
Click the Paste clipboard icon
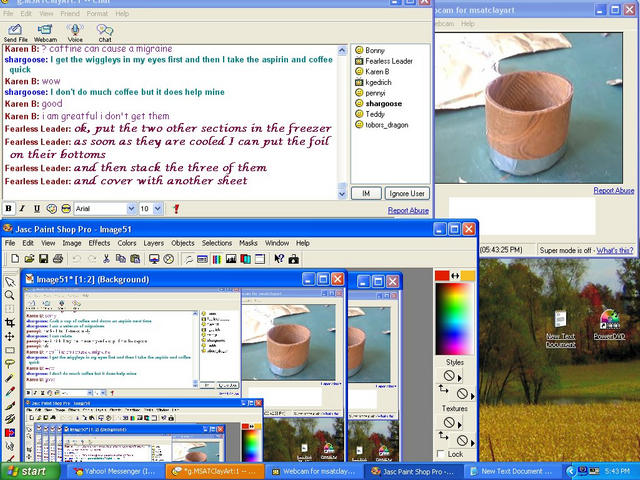coord(135,259)
